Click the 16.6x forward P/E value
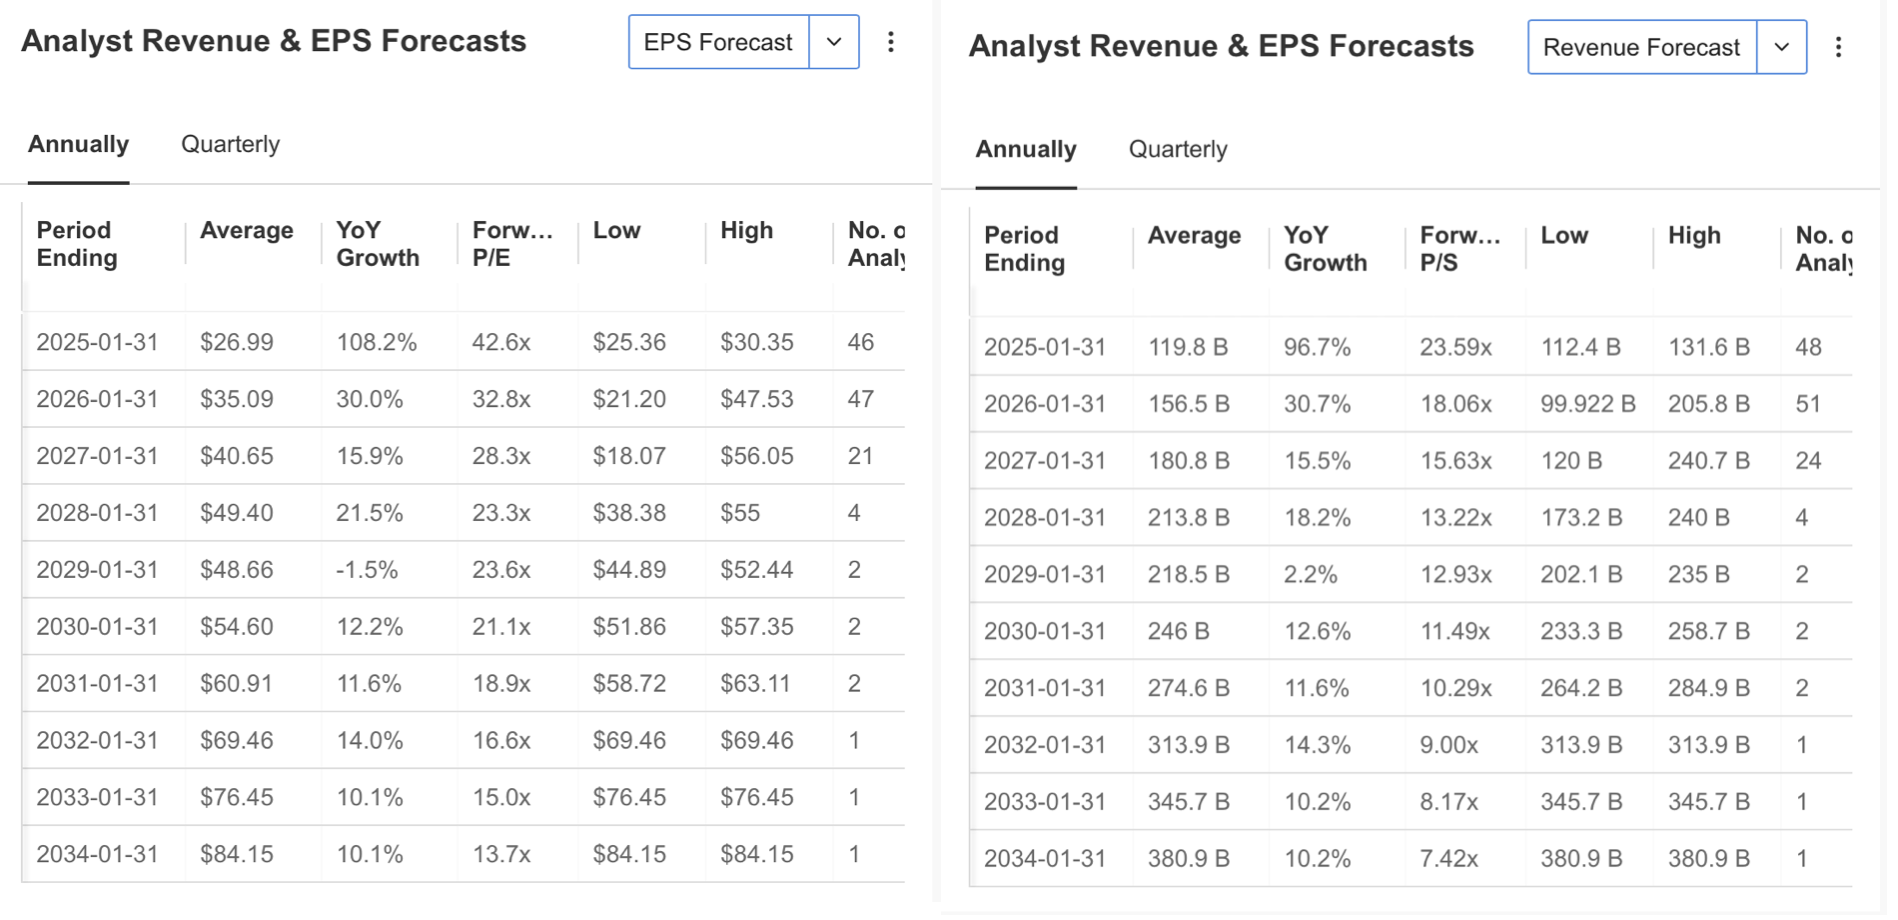 [501, 741]
